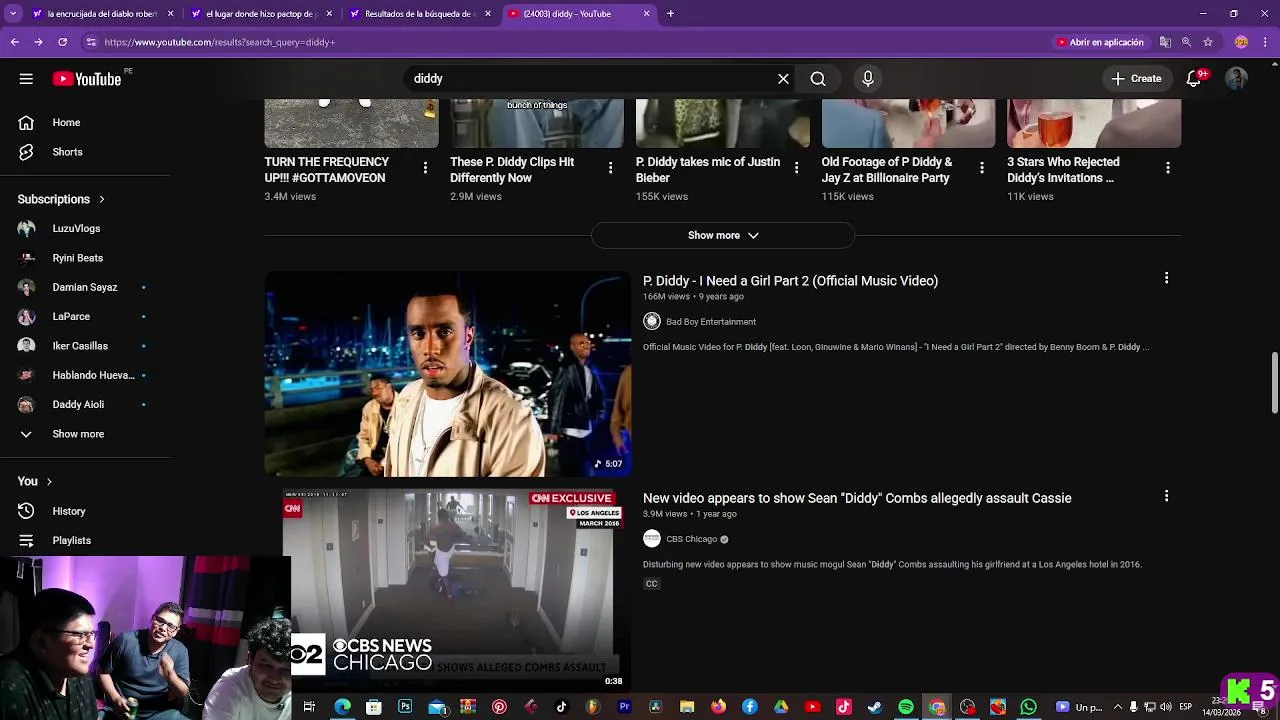Open the I Need a Girl Part 2 thumbnail

click(448, 374)
